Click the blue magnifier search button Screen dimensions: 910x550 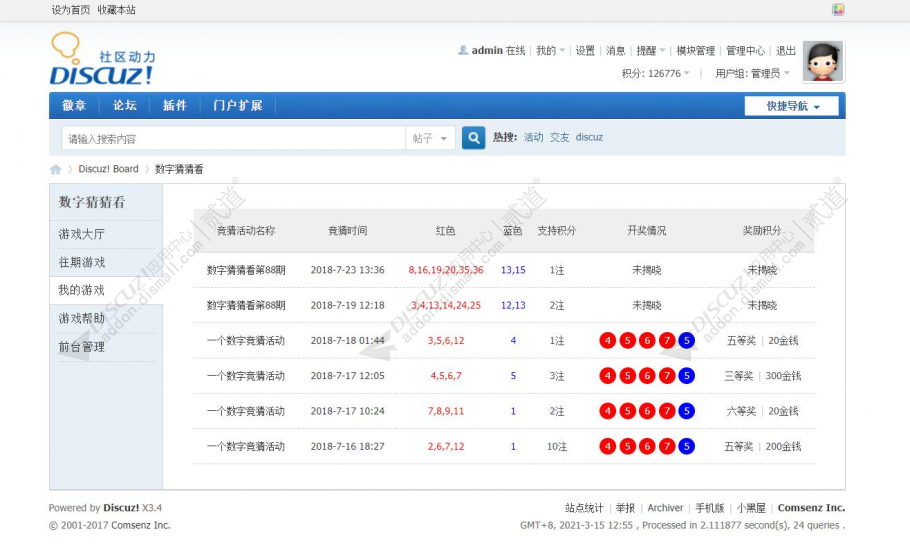[x=474, y=138]
